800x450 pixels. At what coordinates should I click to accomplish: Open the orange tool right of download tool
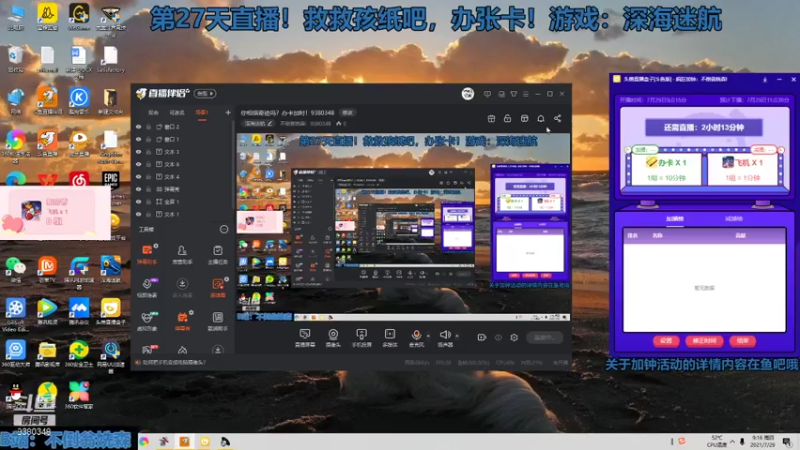tap(217, 287)
